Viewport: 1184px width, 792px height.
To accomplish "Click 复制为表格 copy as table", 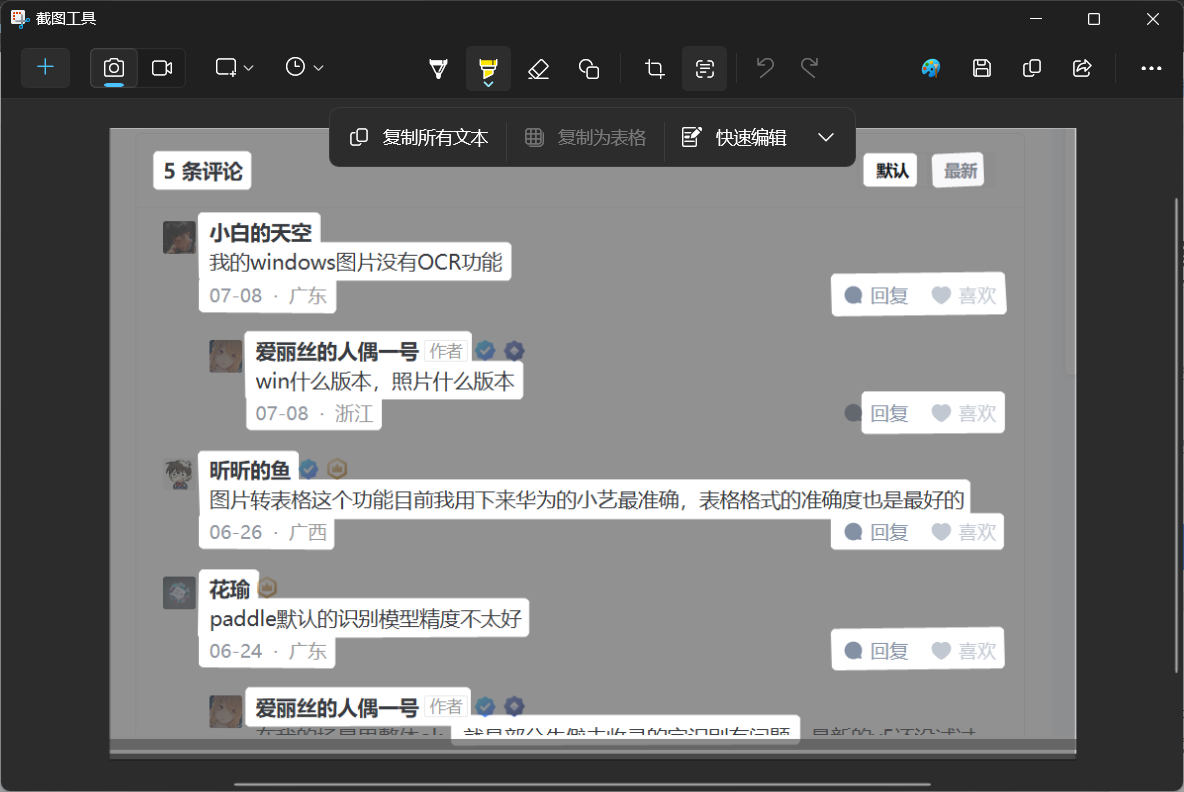I will [586, 137].
